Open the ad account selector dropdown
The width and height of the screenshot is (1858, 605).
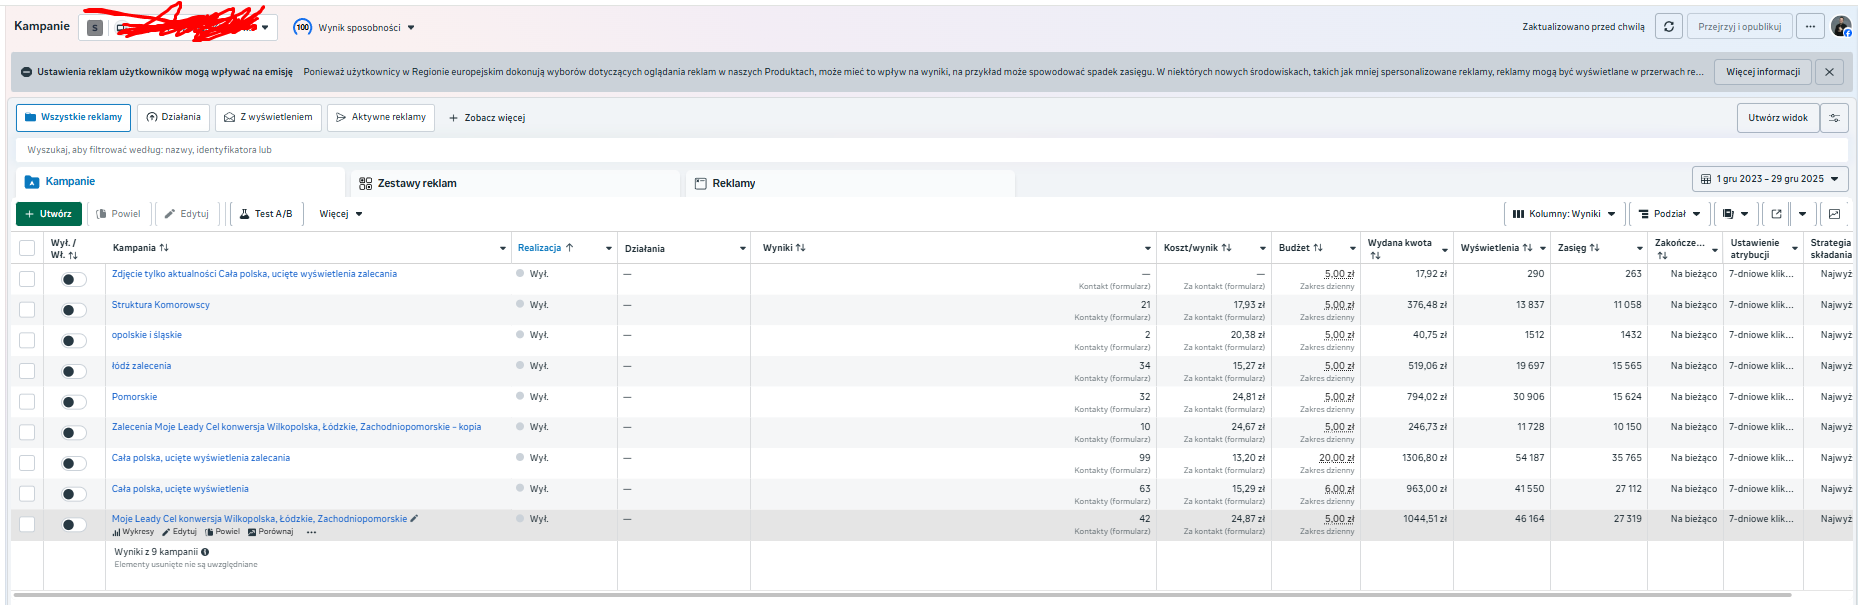pos(177,27)
